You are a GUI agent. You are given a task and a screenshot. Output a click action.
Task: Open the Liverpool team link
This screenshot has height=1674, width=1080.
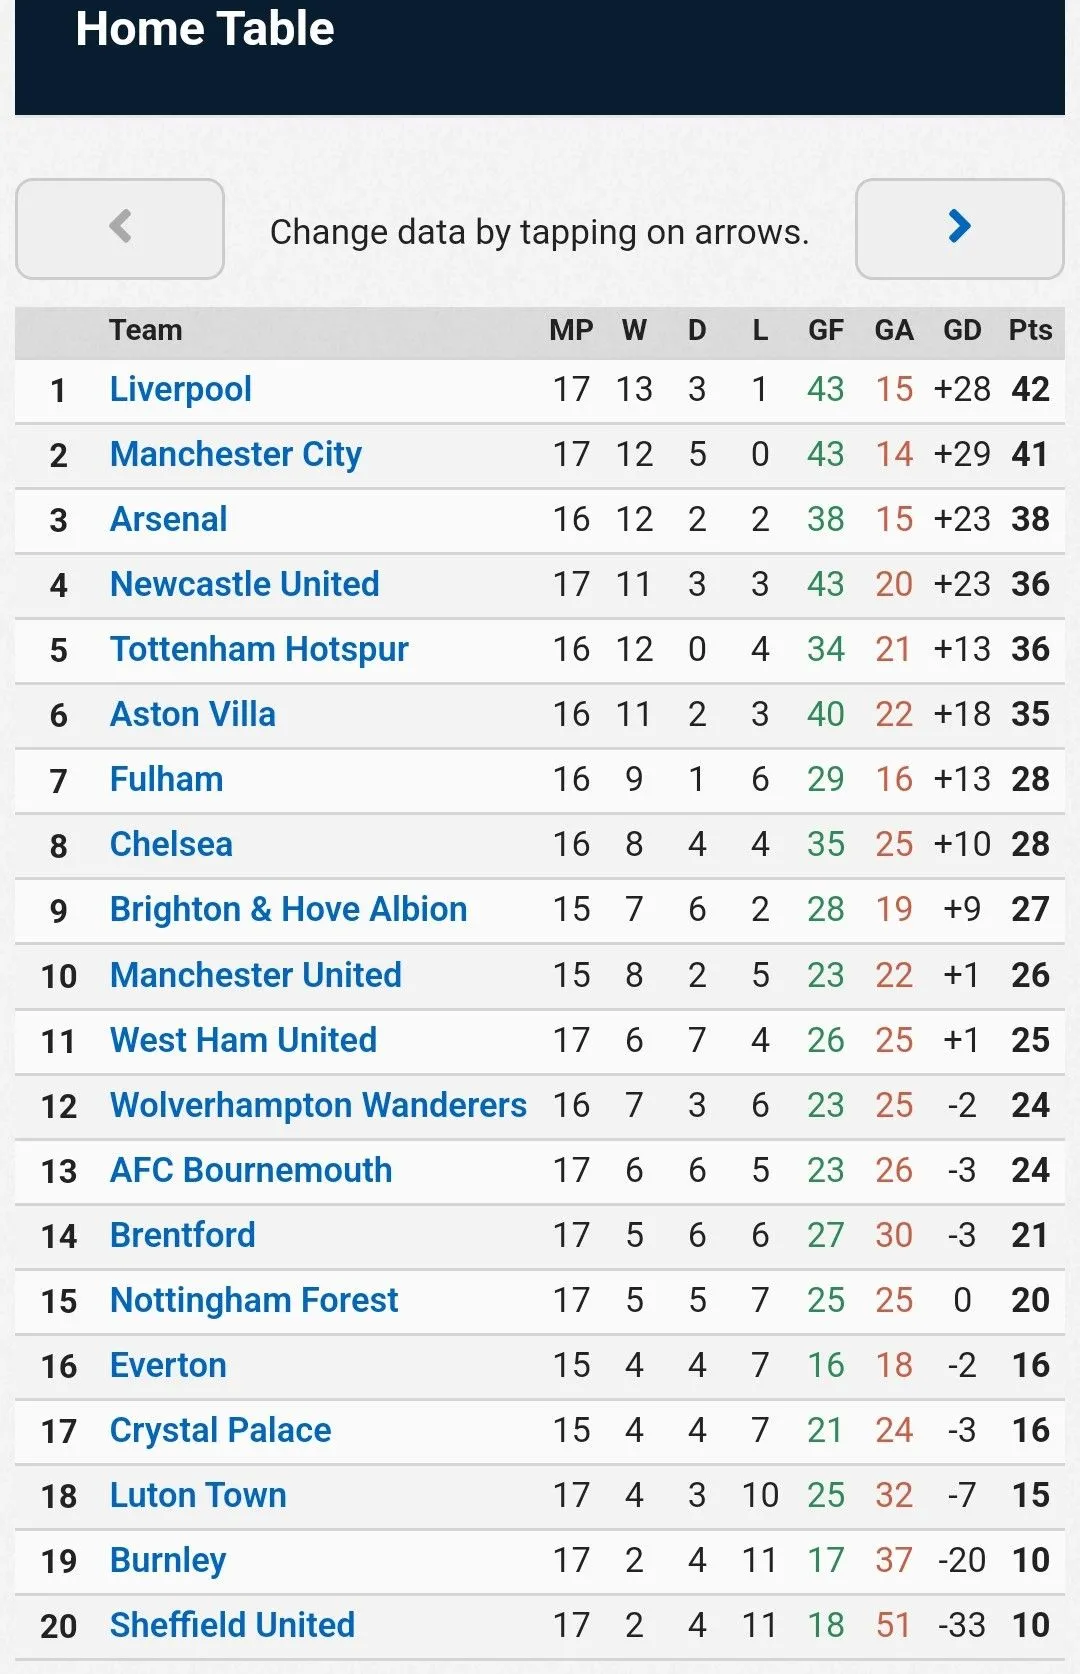[180, 389]
